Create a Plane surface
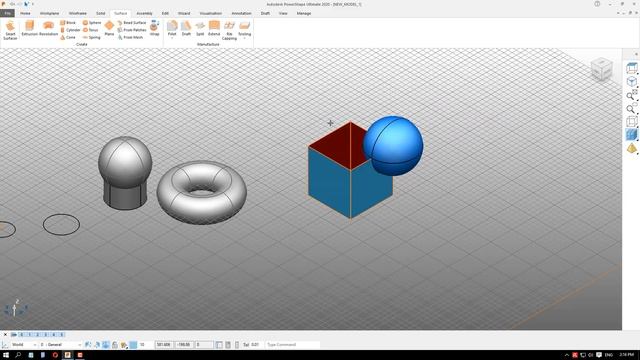640x360 pixels. pyautogui.click(x=109, y=29)
